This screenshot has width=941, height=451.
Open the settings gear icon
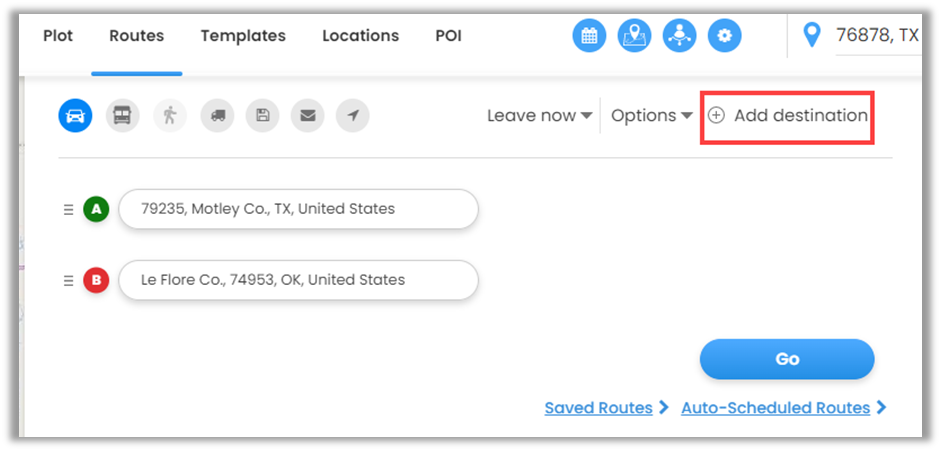(x=725, y=36)
